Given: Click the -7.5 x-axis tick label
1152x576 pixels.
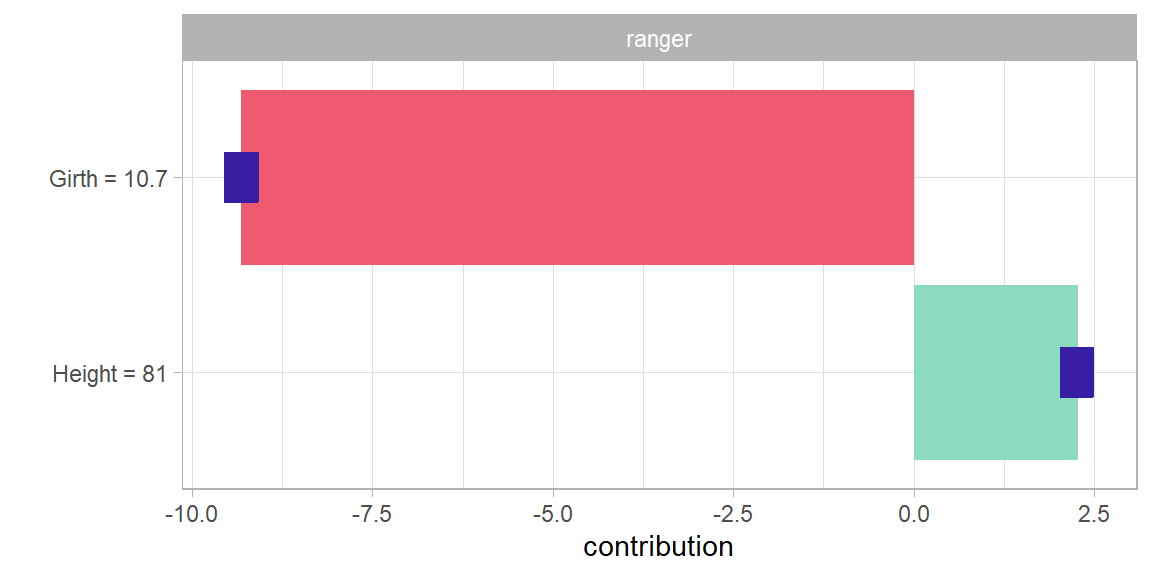Looking at the screenshot, I should coord(372,514).
